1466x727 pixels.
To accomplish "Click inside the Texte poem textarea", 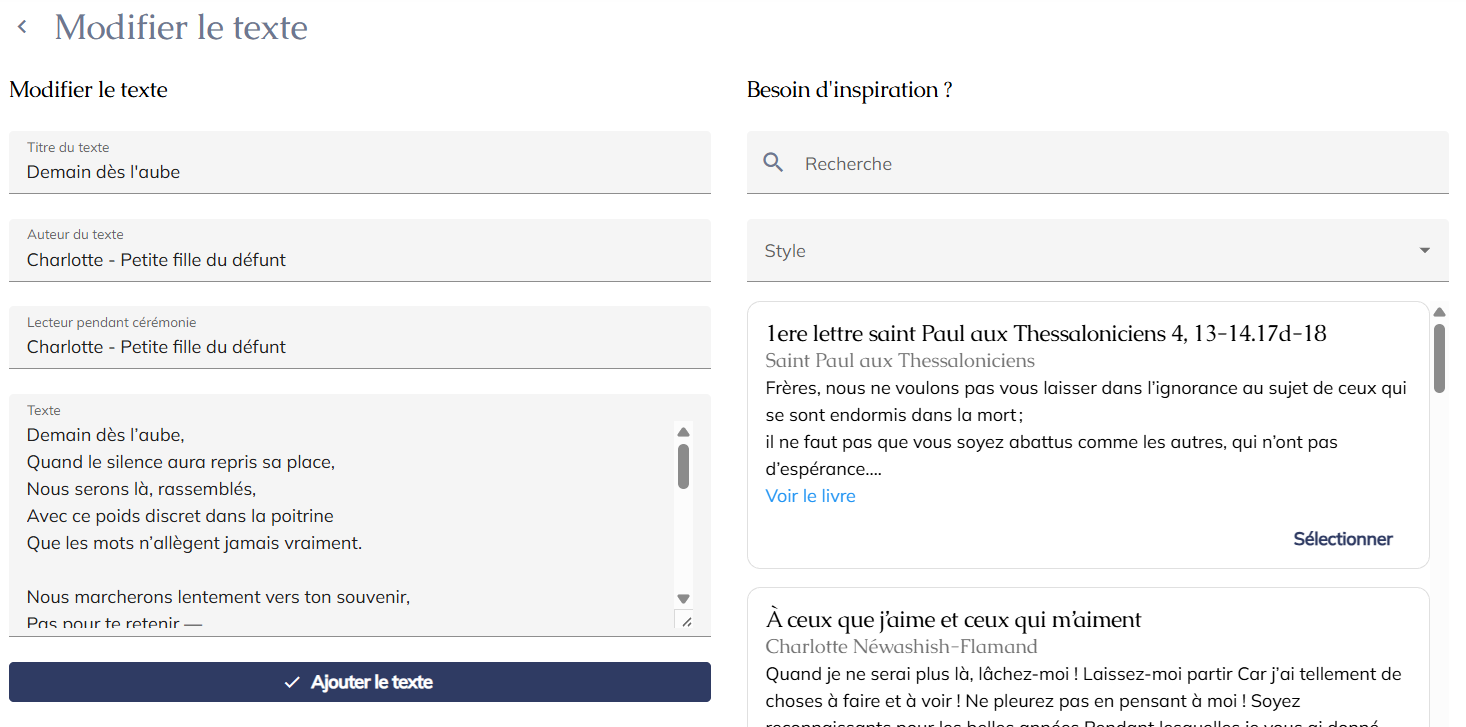I will (x=340, y=516).
